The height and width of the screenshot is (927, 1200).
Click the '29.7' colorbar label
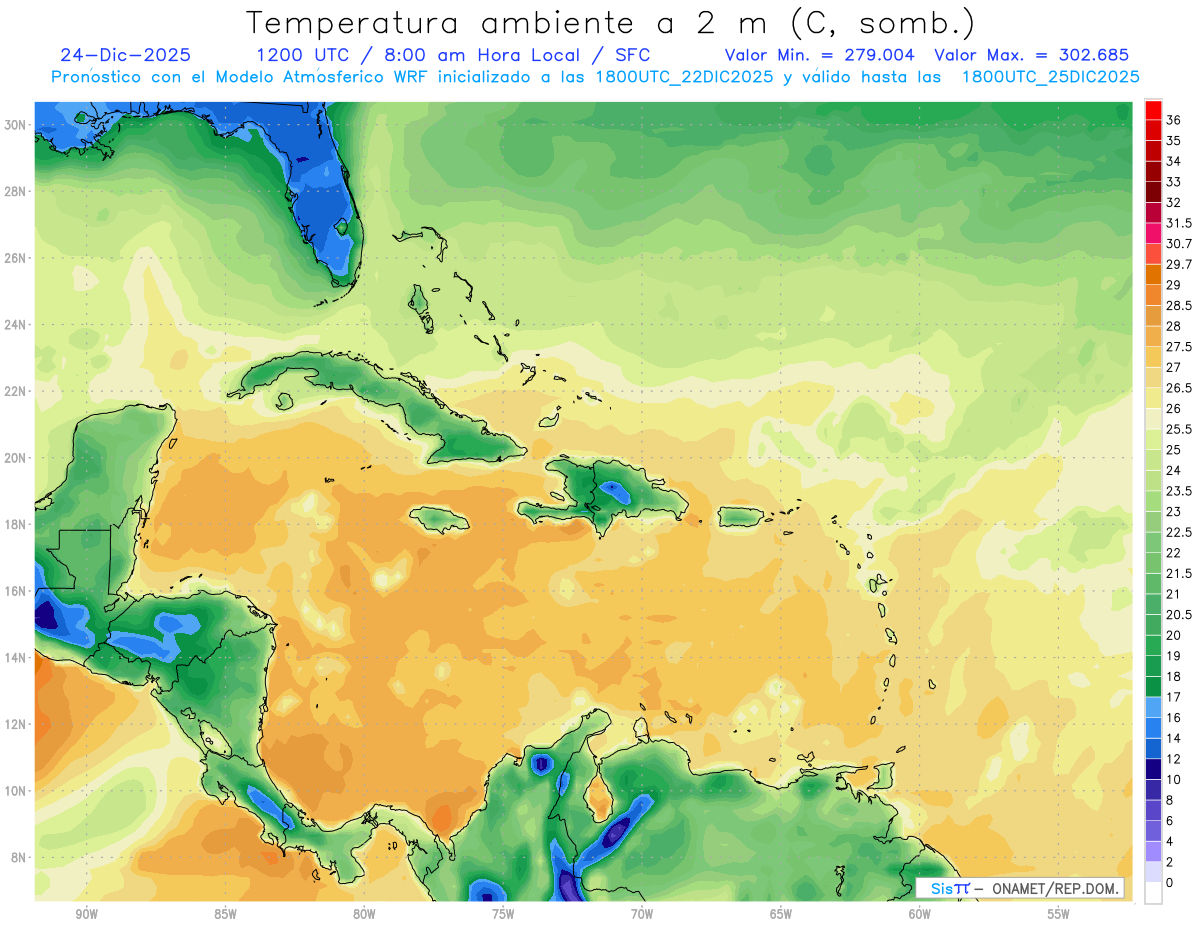click(x=1179, y=265)
